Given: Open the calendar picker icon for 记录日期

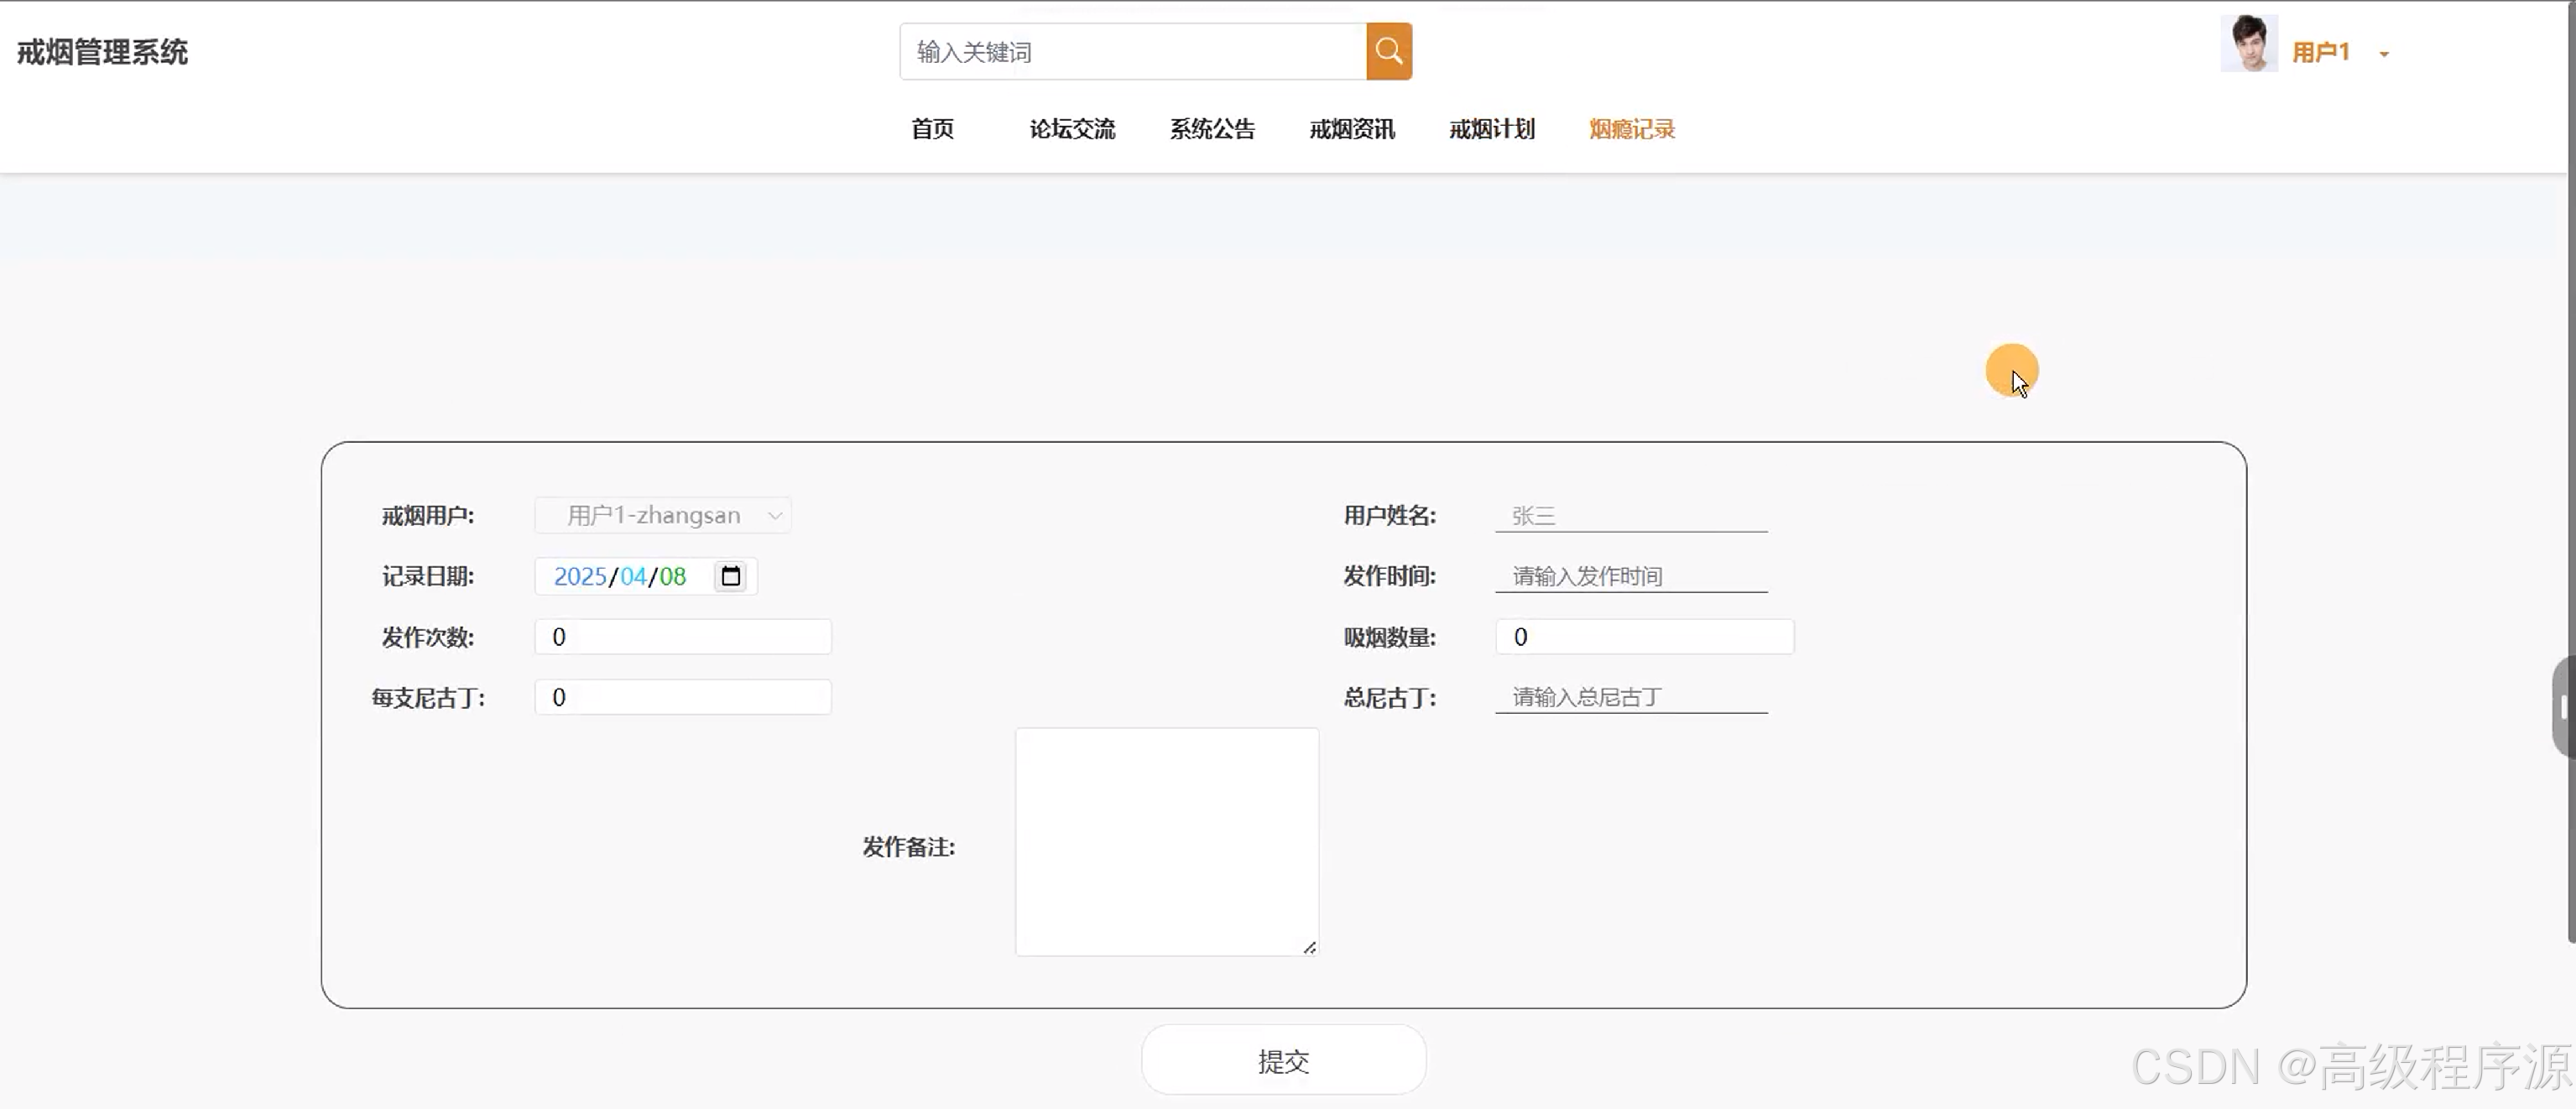Looking at the screenshot, I should [730, 576].
